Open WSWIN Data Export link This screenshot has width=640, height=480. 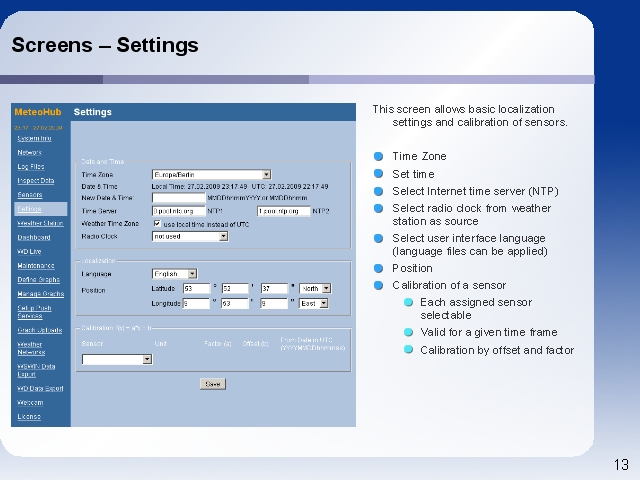click(36, 370)
